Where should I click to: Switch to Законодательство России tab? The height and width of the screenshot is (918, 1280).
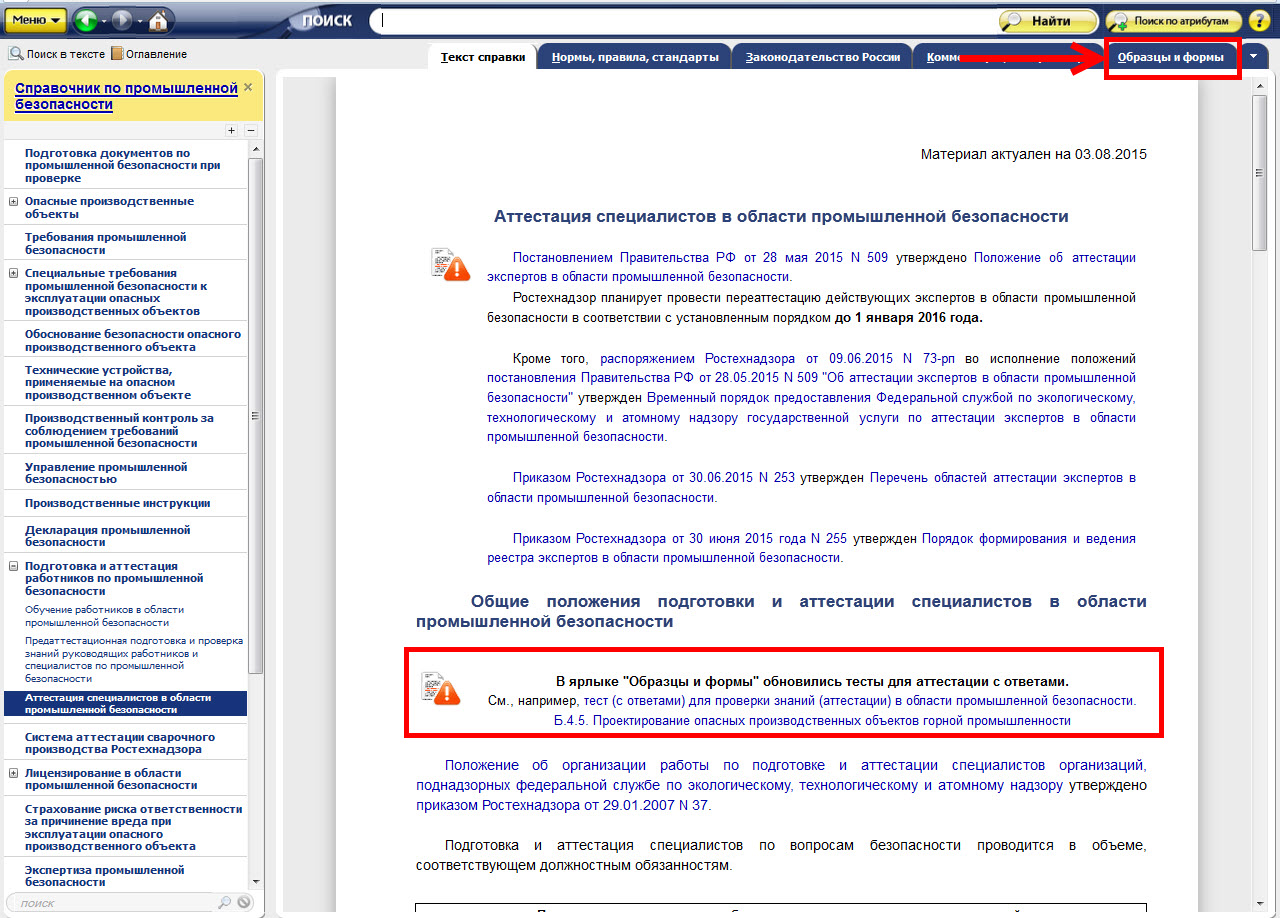point(821,58)
